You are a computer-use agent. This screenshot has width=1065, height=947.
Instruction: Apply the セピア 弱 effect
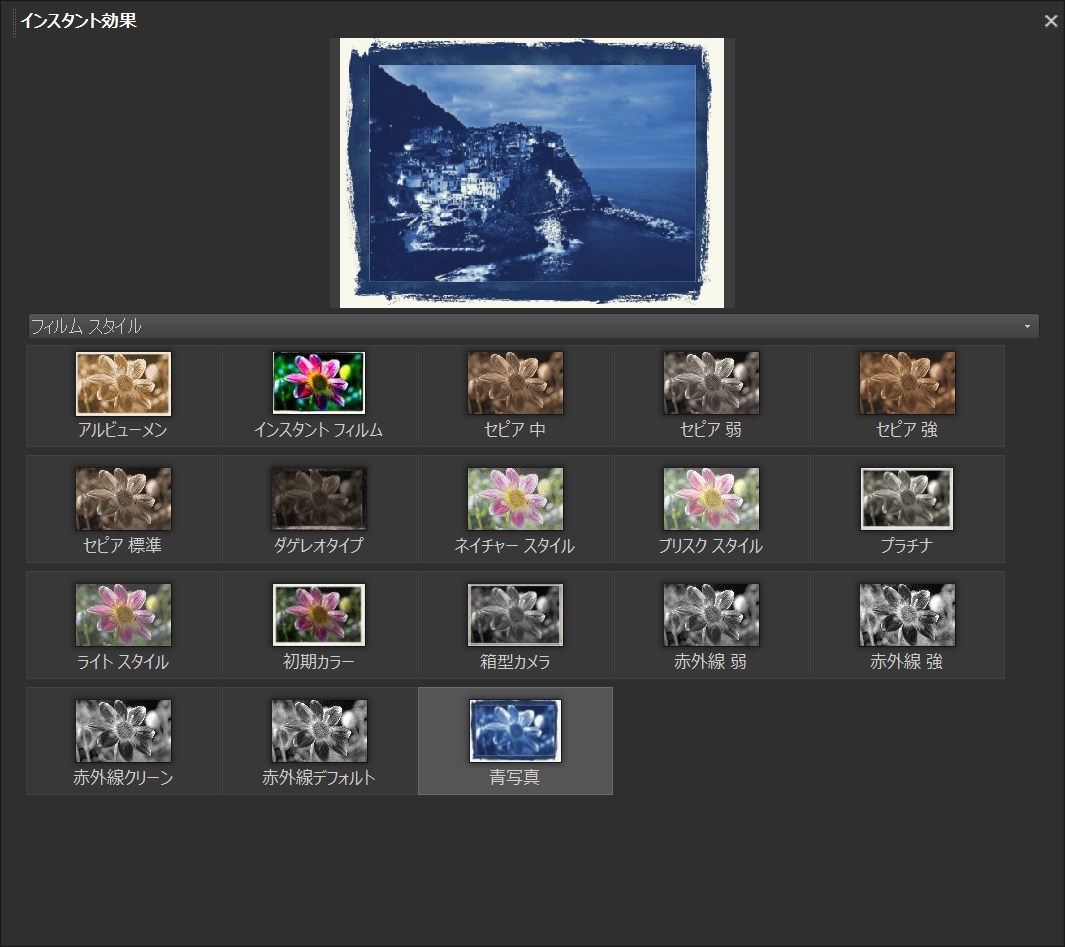pyautogui.click(x=710, y=395)
